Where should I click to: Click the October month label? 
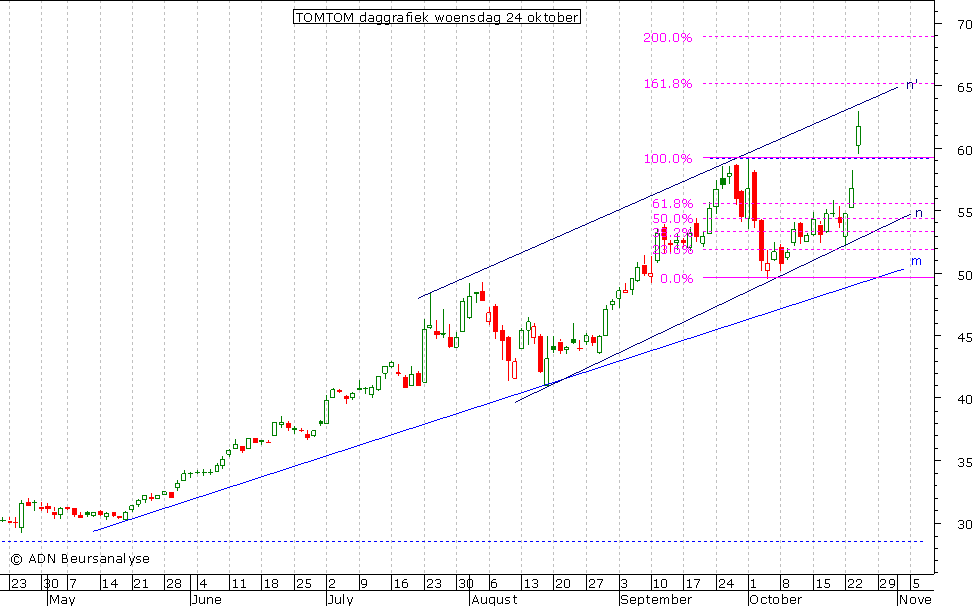[x=775, y=599]
